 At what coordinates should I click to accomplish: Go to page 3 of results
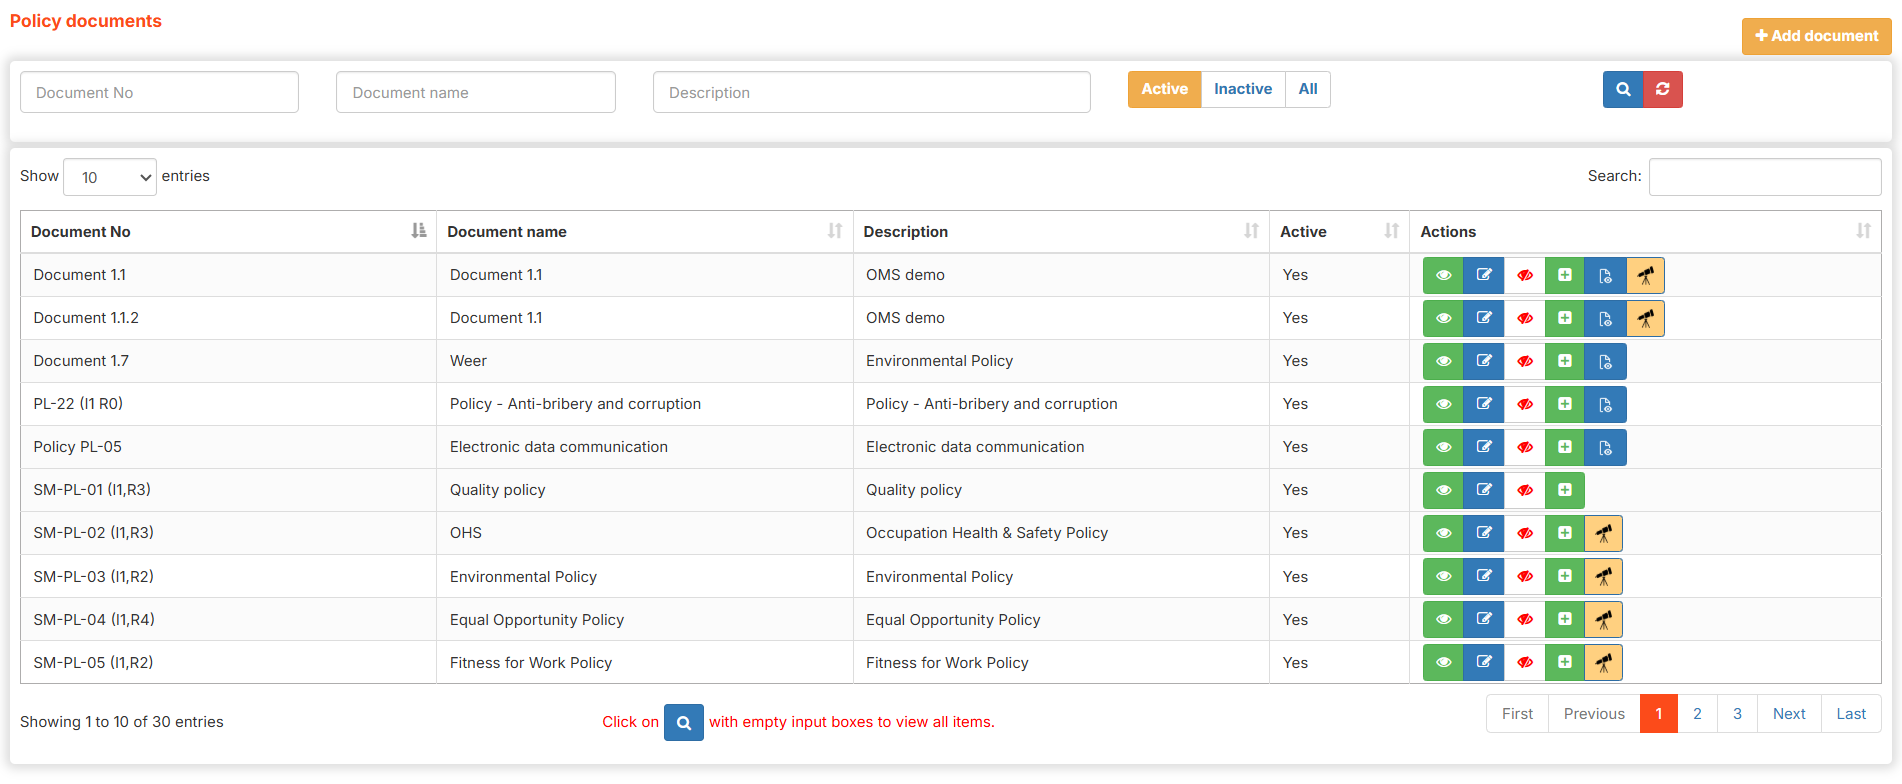point(1737,714)
